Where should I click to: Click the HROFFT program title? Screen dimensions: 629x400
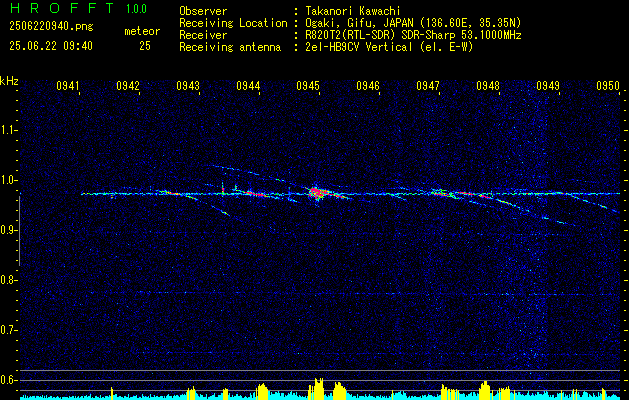click(x=62, y=8)
